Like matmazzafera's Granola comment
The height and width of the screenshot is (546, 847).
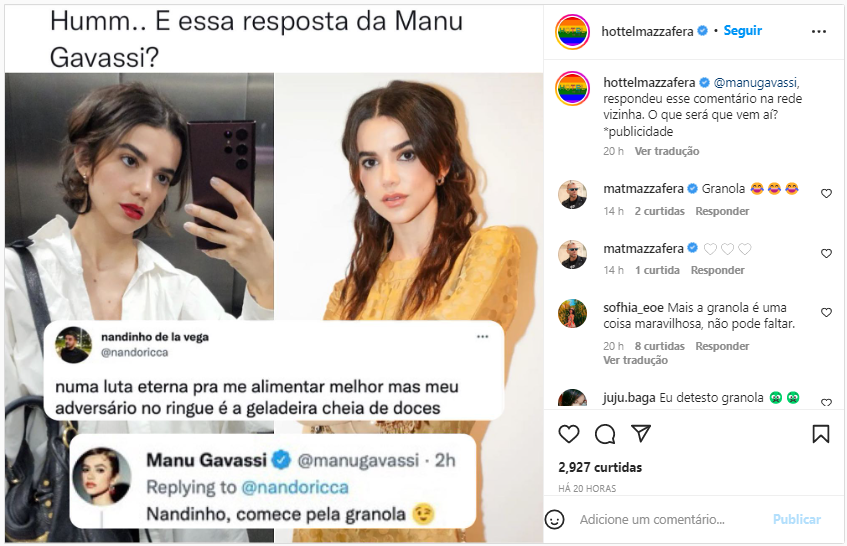pyautogui.click(x=826, y=193)
